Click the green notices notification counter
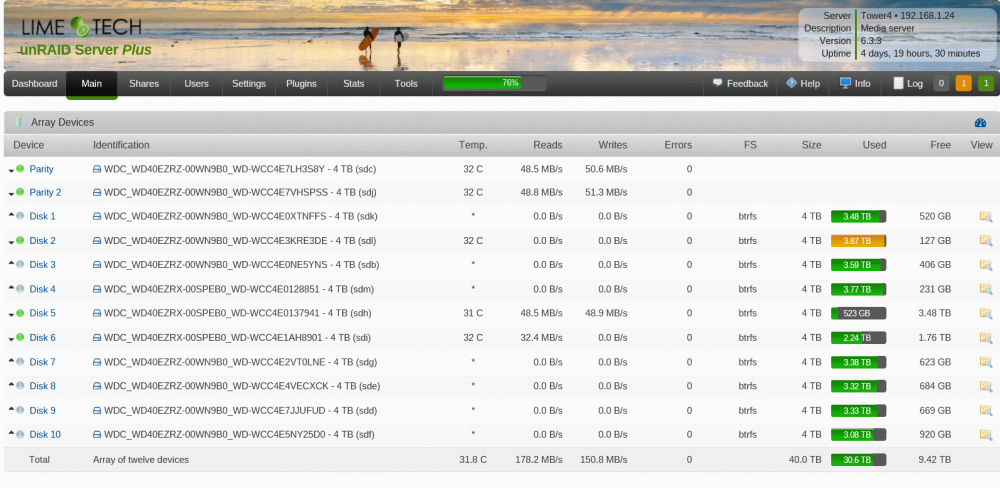 pos(985,84)
